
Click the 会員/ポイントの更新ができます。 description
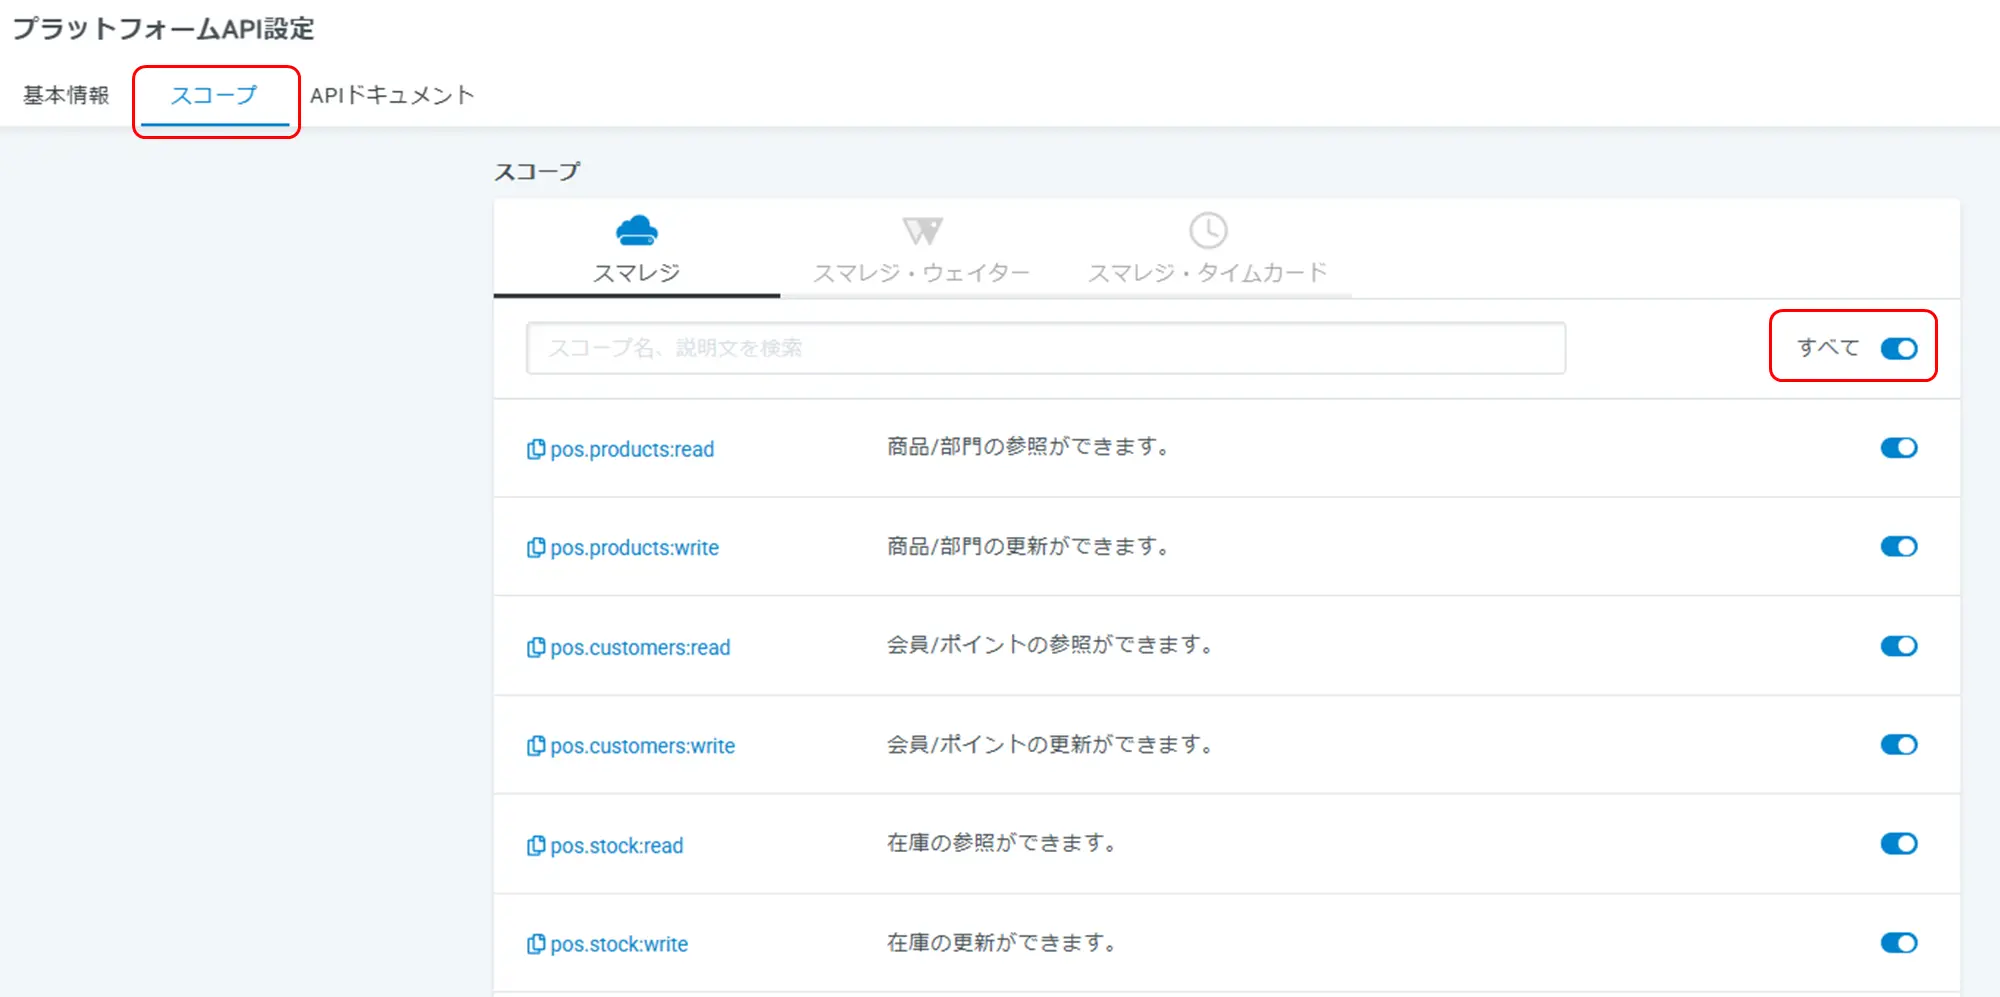pos(1051,744)
